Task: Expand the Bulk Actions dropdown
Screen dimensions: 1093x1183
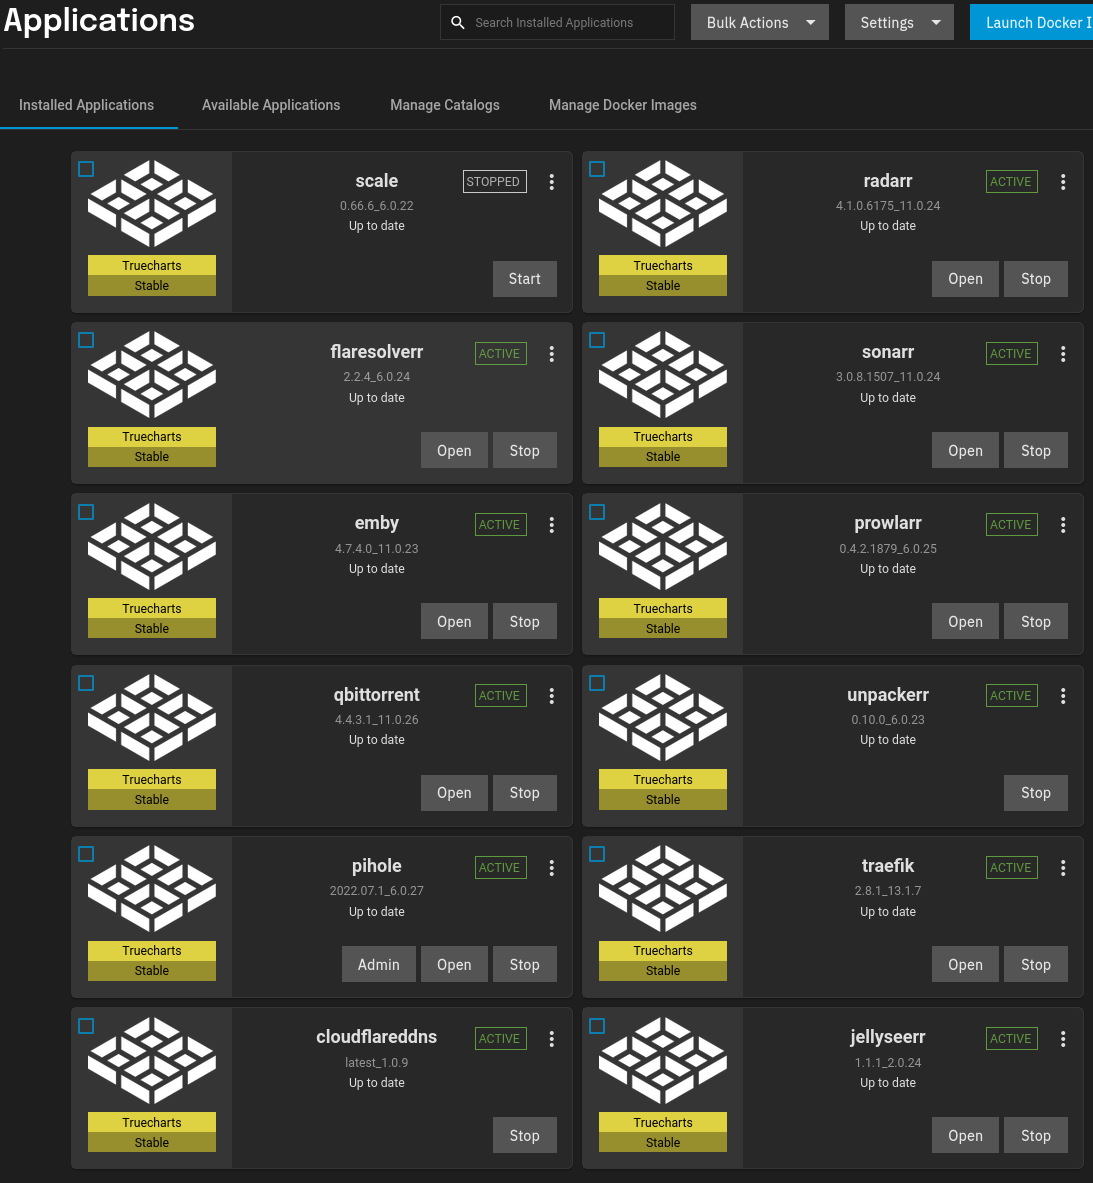Action: pyautogui.click(x=760, y=23)
